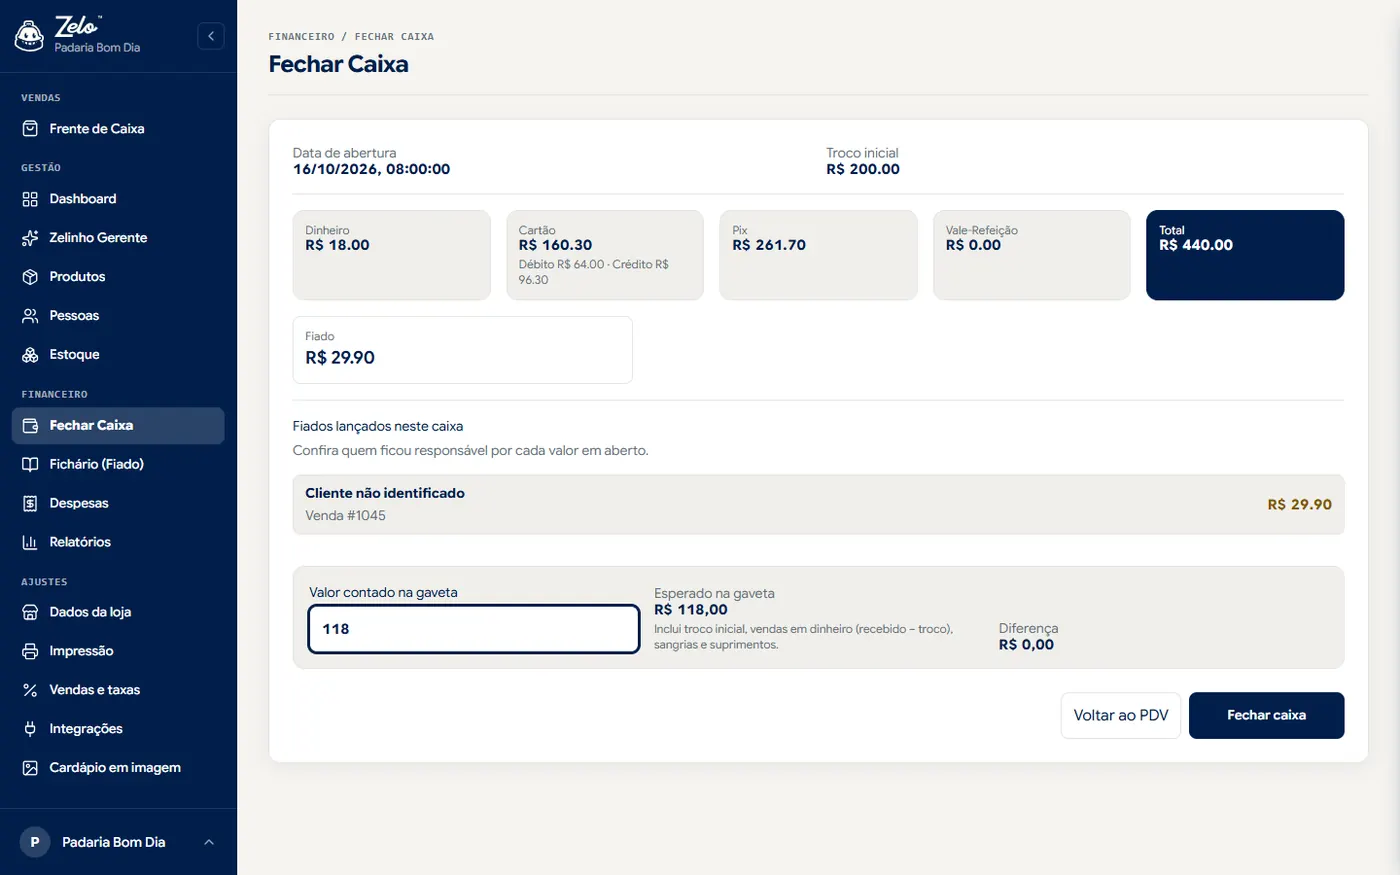Click the Despesas receipt icon
The width and height of the screenshot is (1400, 875).
coord(30,504)
